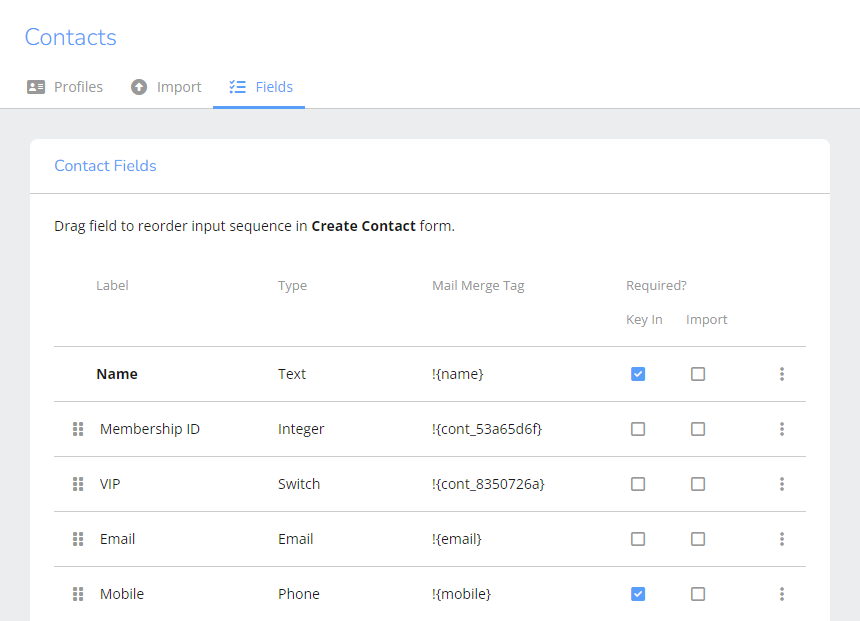Screen dimensions: 860x621
Task: Open the options menu for Mobile row
Action: tap(781, 594)
